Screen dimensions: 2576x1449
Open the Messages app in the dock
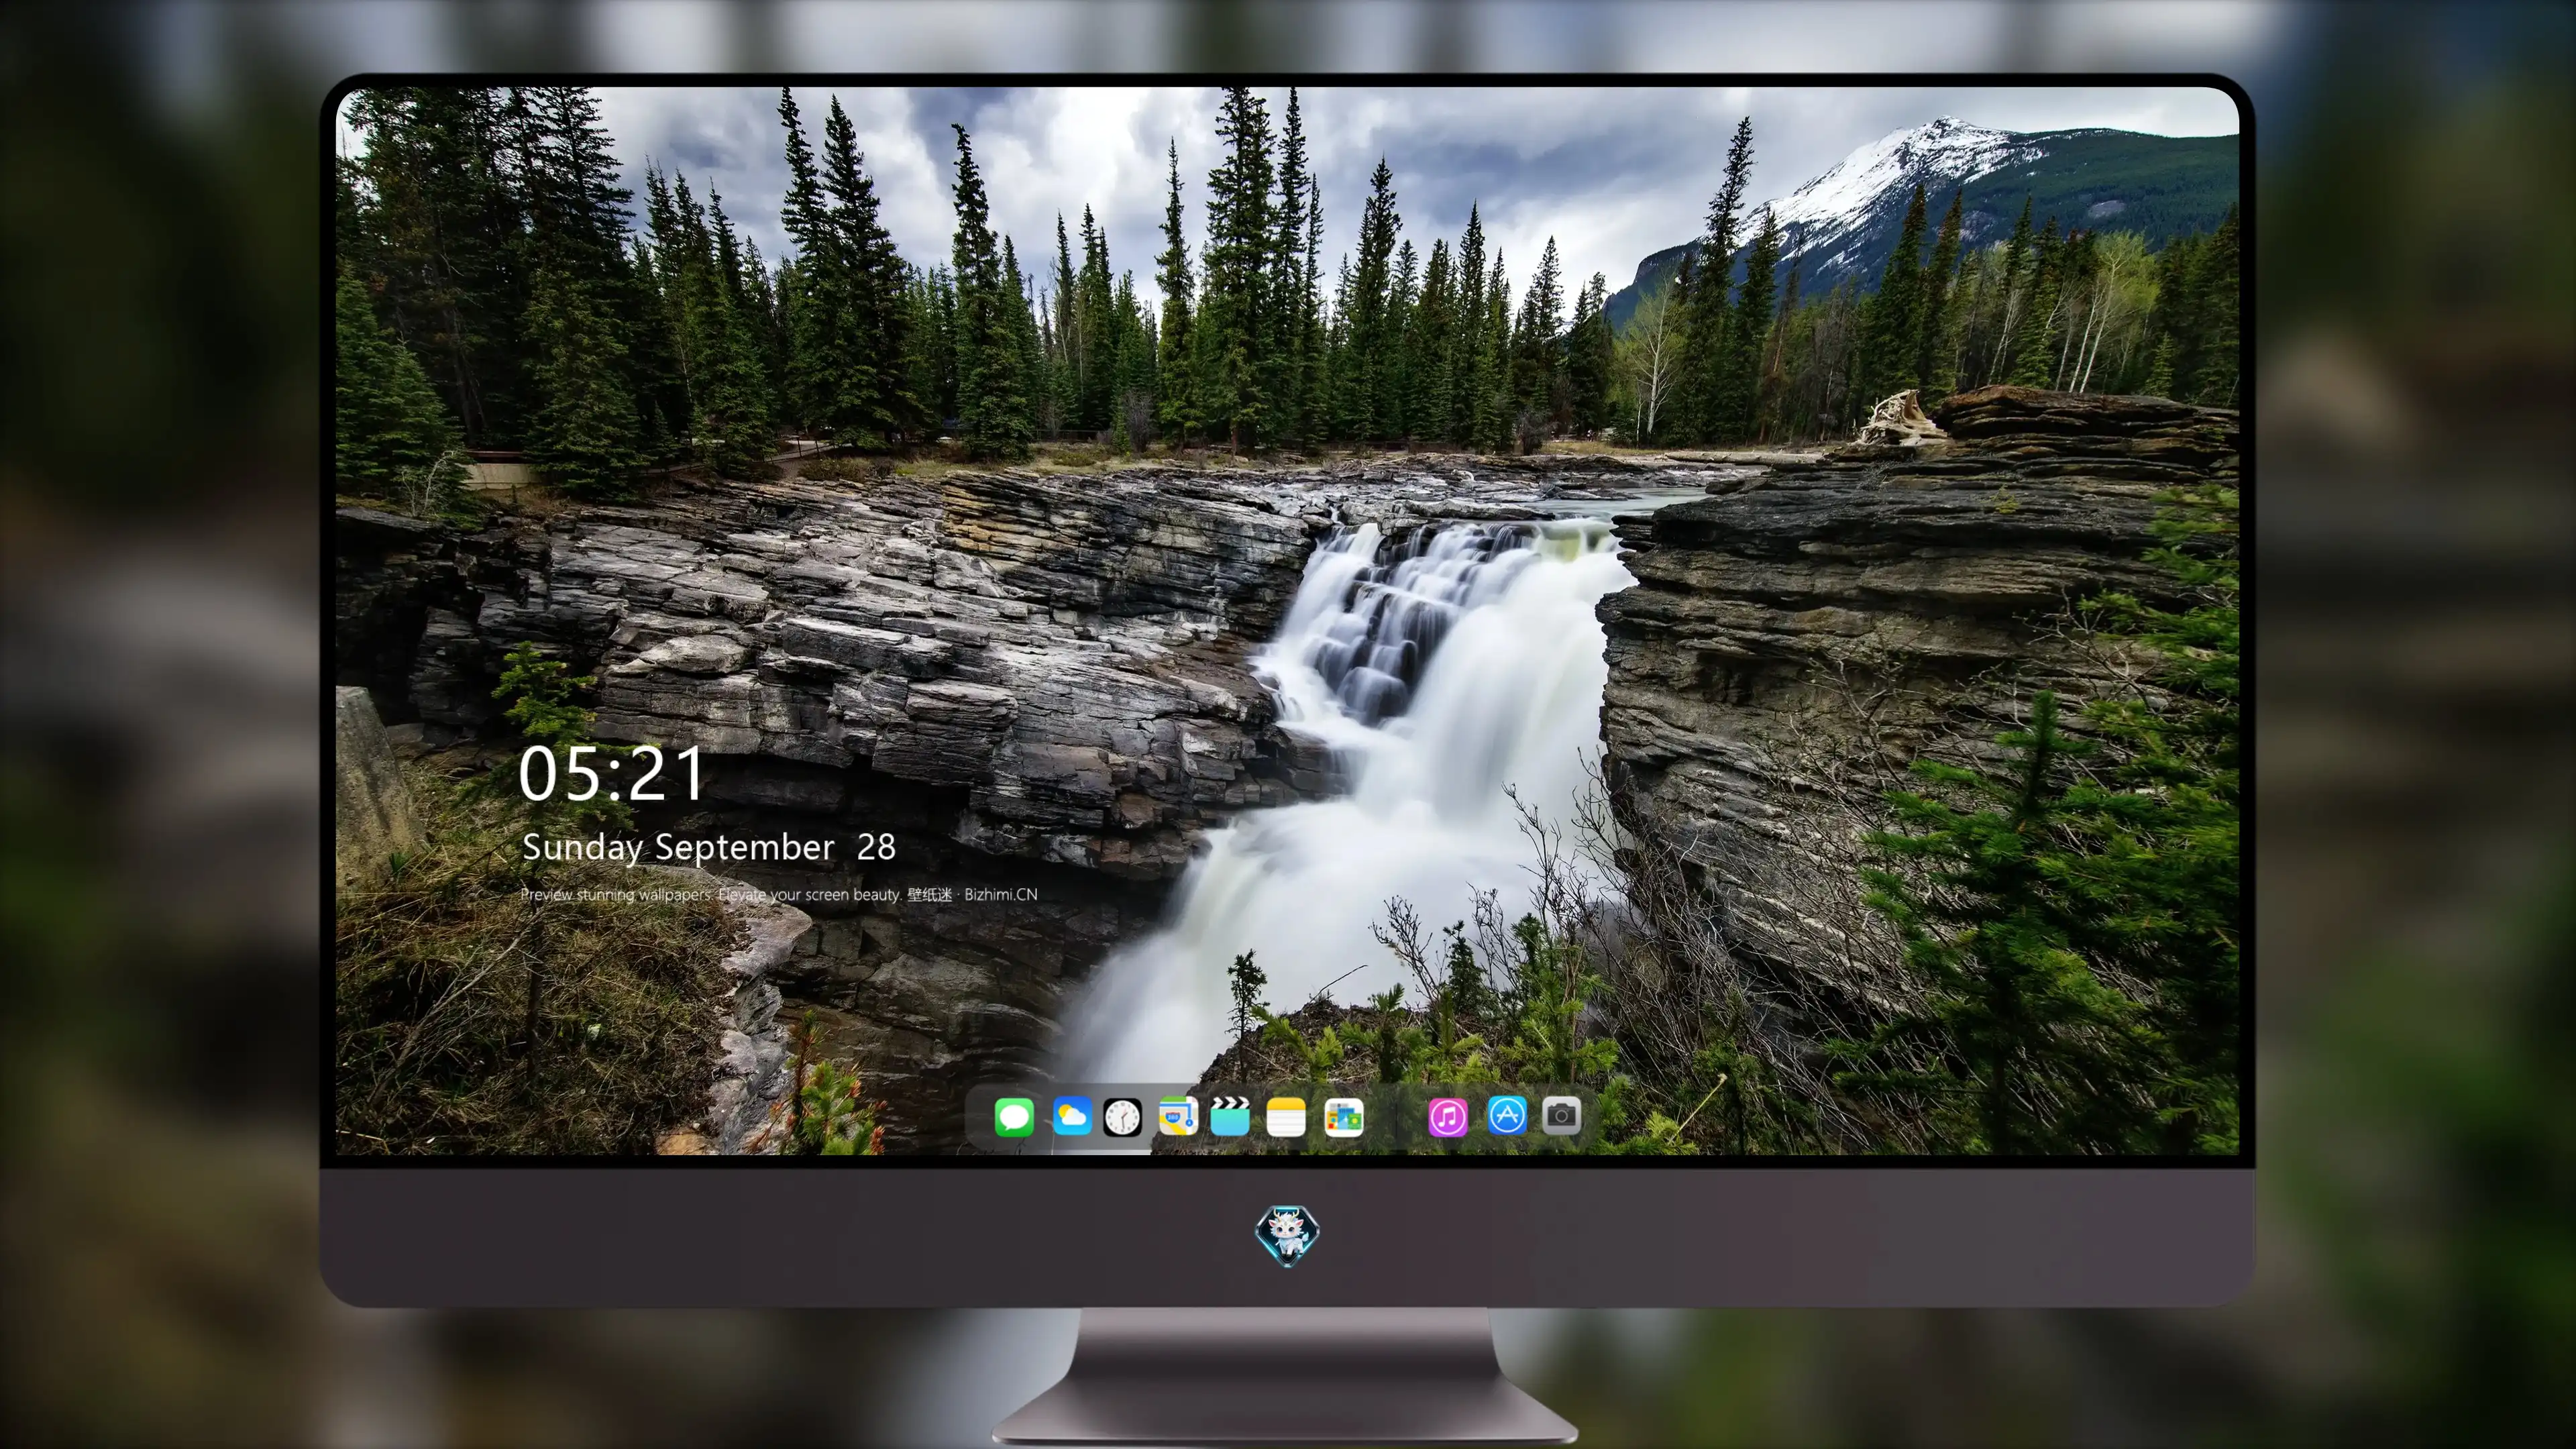point(1014,1117)
